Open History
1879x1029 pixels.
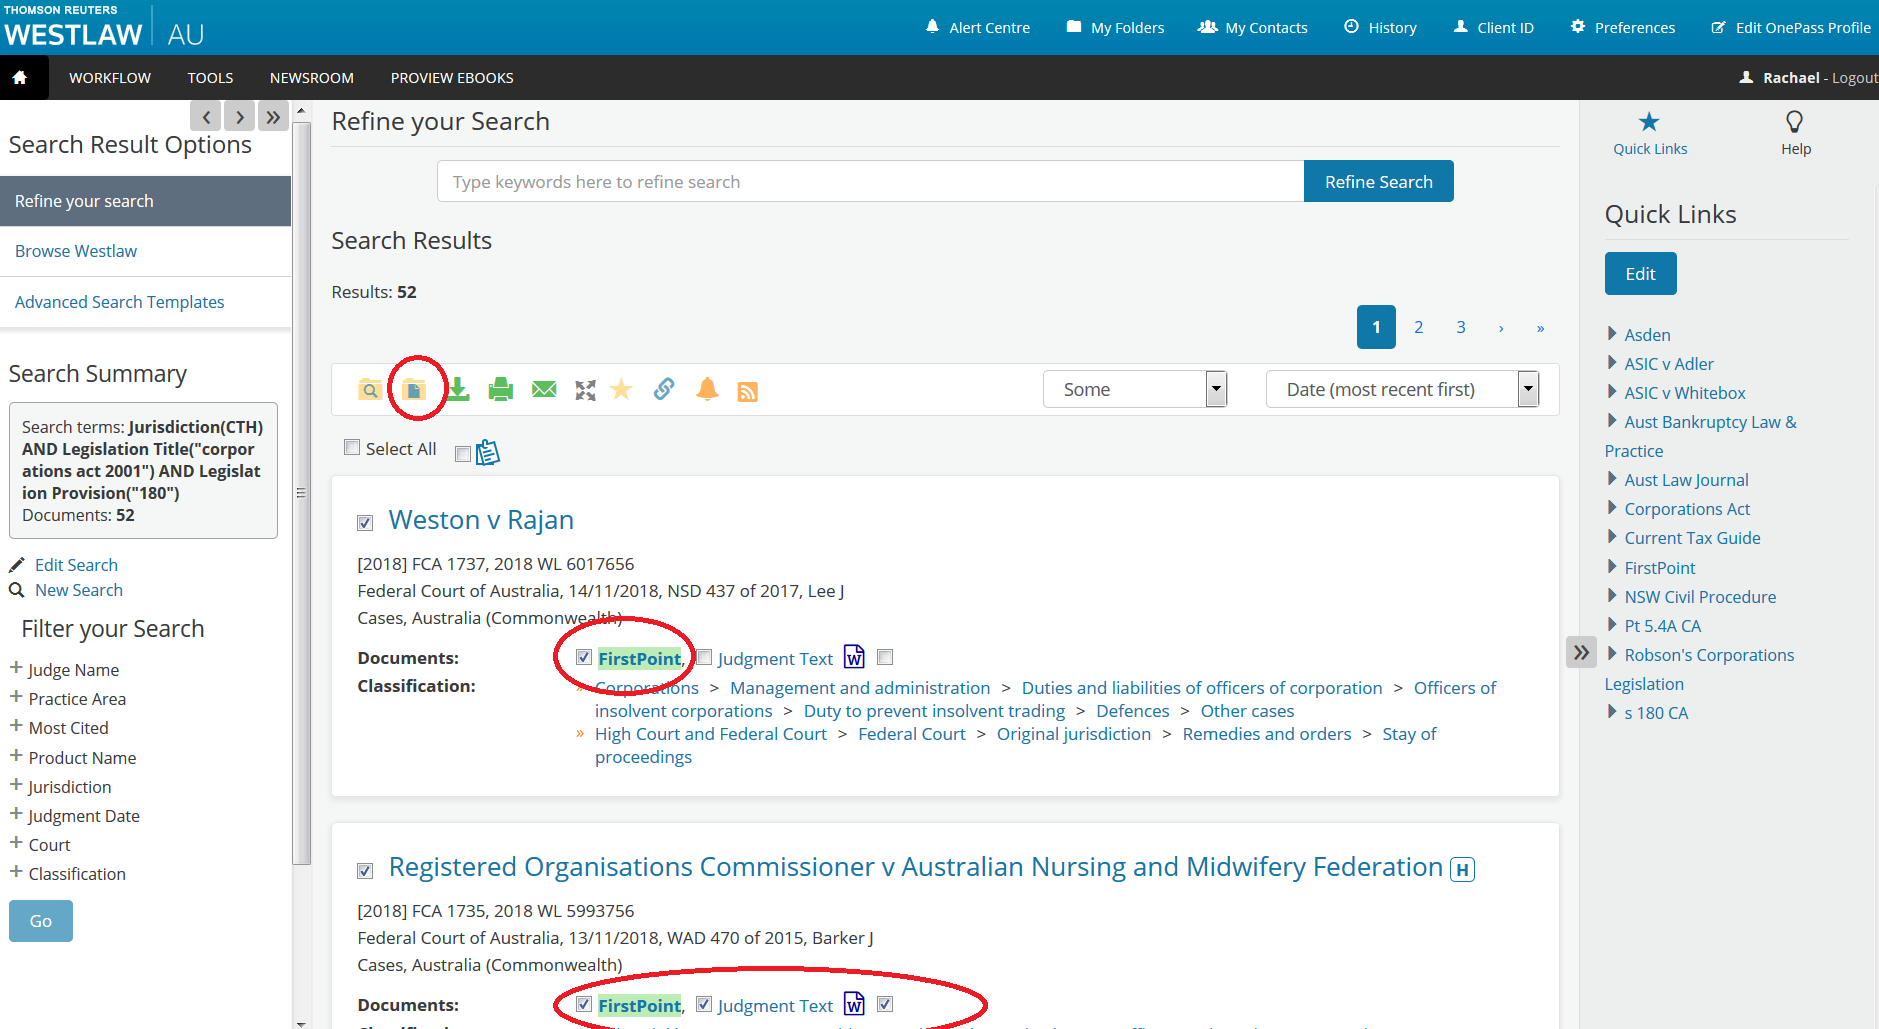coord(1380,27)
